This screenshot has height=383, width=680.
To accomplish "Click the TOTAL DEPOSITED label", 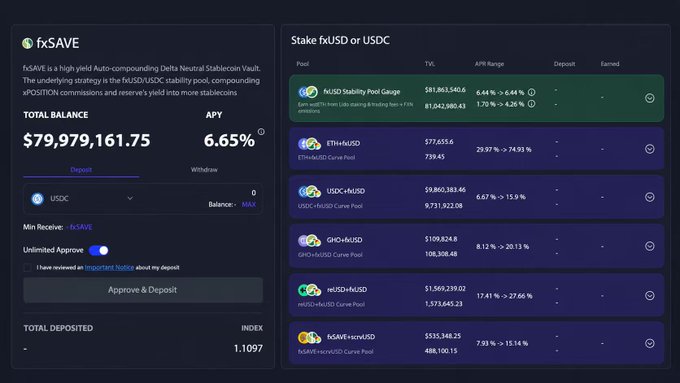I will tap(58, 328).
